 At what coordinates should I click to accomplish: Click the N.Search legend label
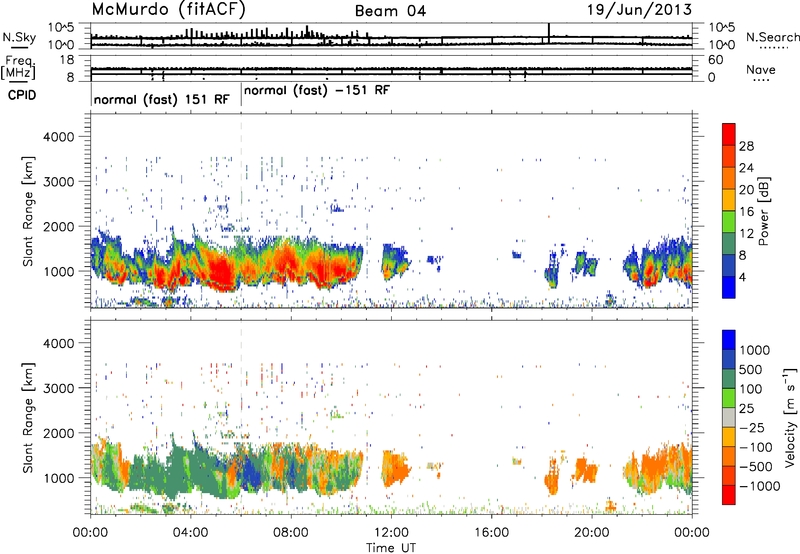click(772, 37)
